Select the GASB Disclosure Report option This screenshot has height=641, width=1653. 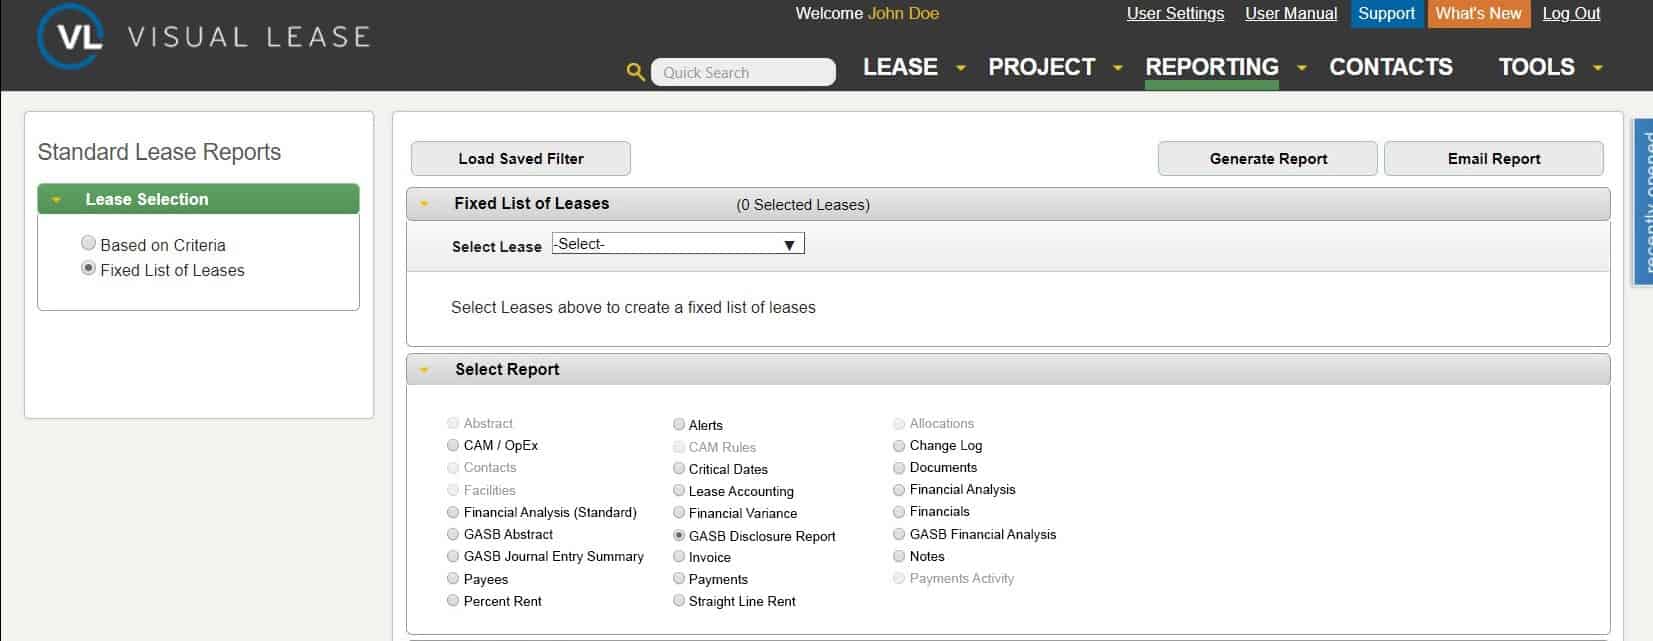[679, 535]
